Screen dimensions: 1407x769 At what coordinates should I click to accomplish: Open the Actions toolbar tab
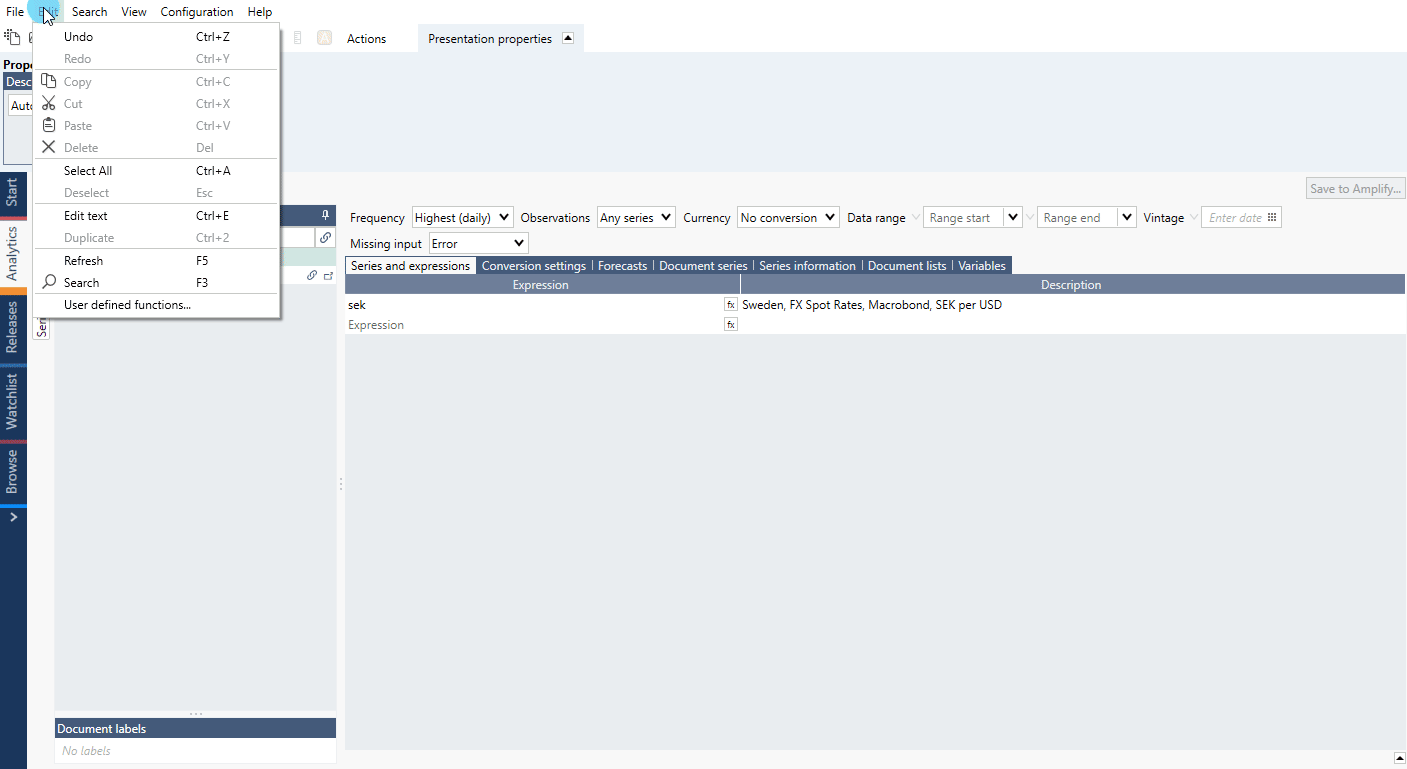(x=366, y=39)
